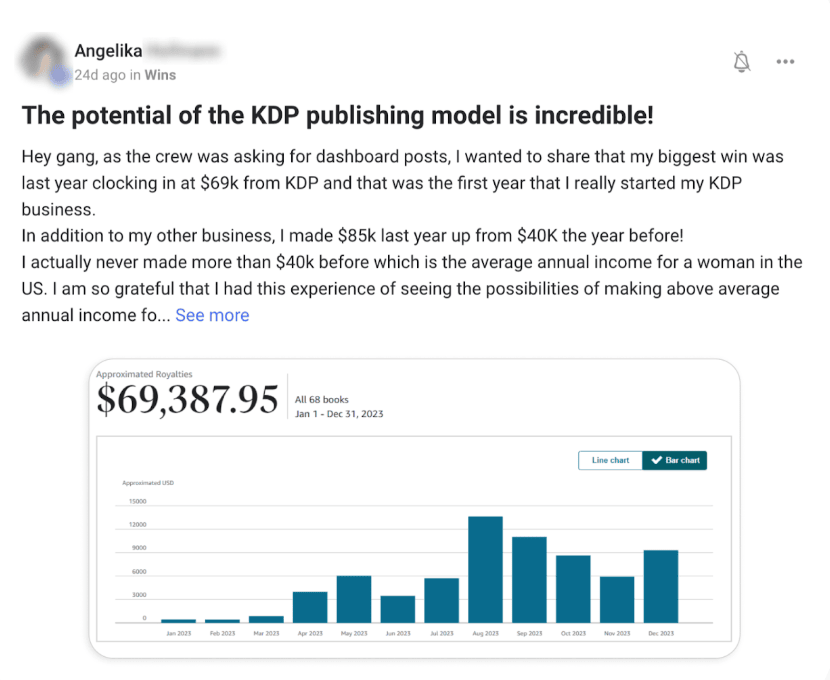Click the Nov 2023 bar

617,599
